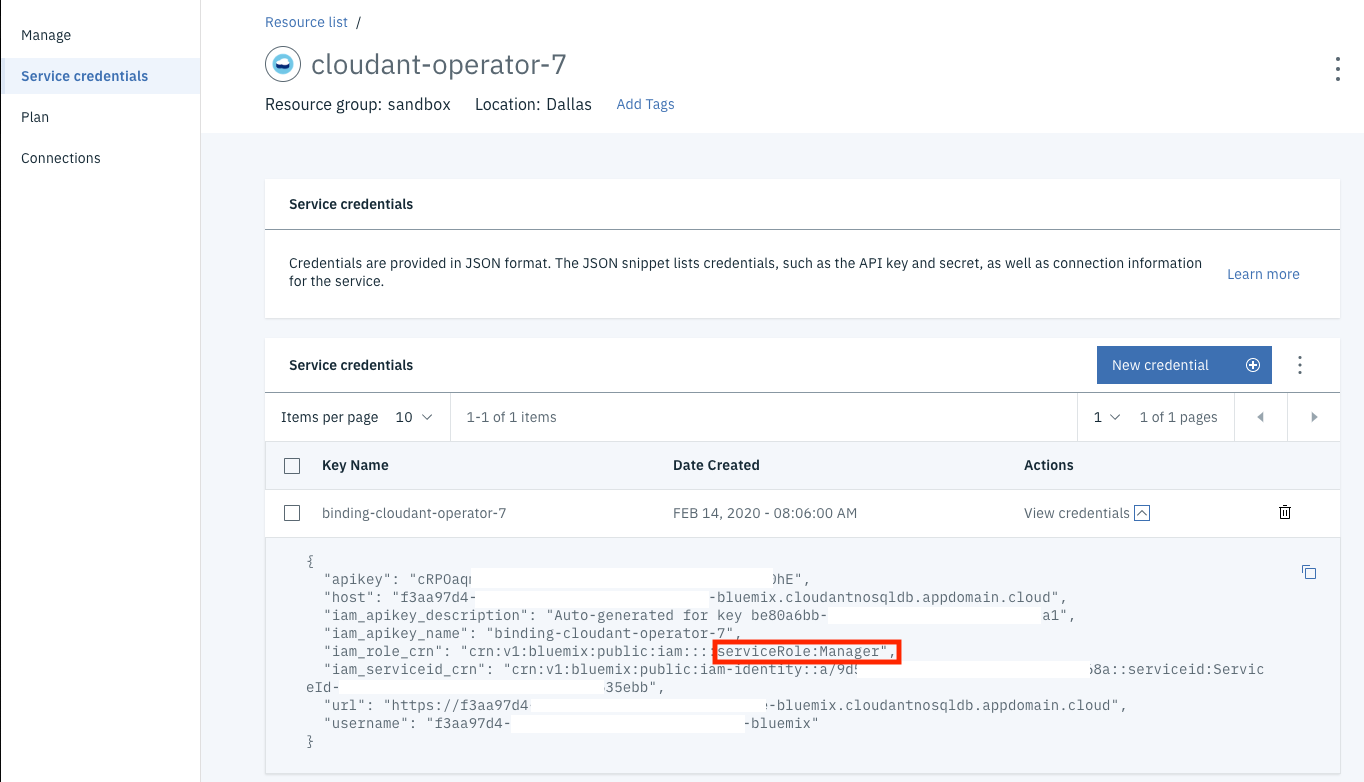Delete the binding-cloudant-operator-7 credential

point(1285,513)
